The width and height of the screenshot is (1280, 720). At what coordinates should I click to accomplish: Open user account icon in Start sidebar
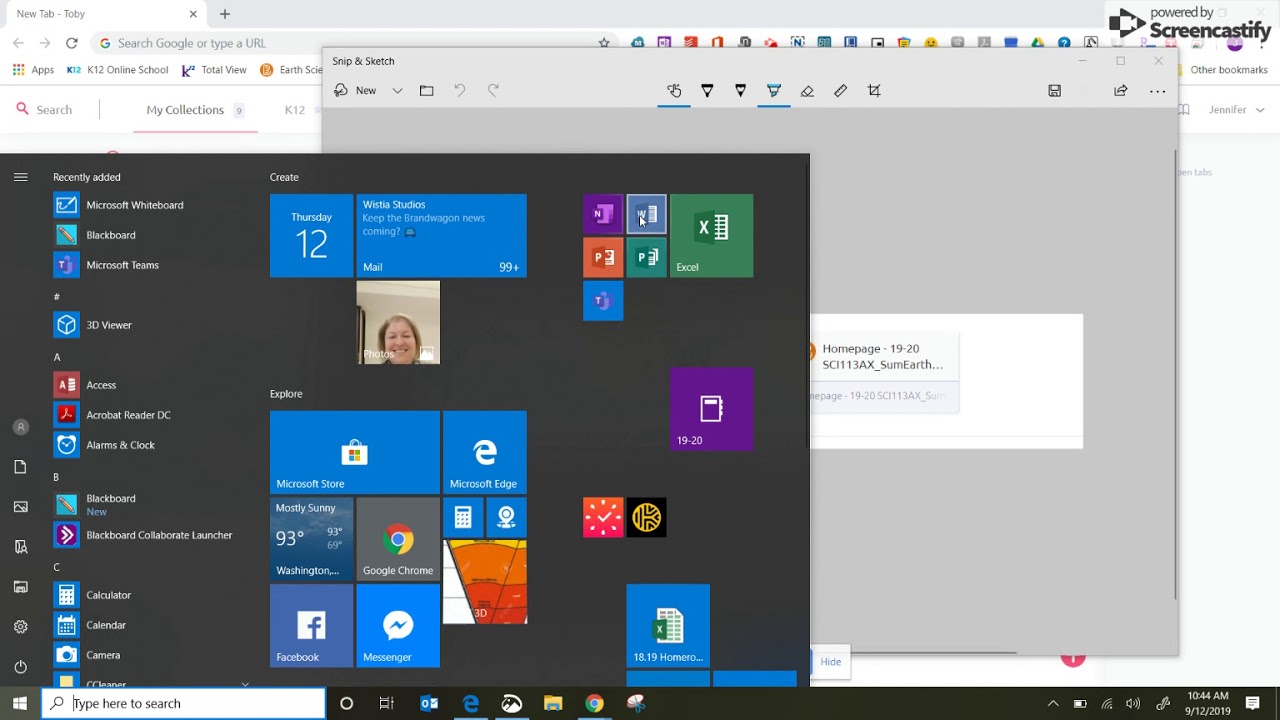click(x=20, y=427)
